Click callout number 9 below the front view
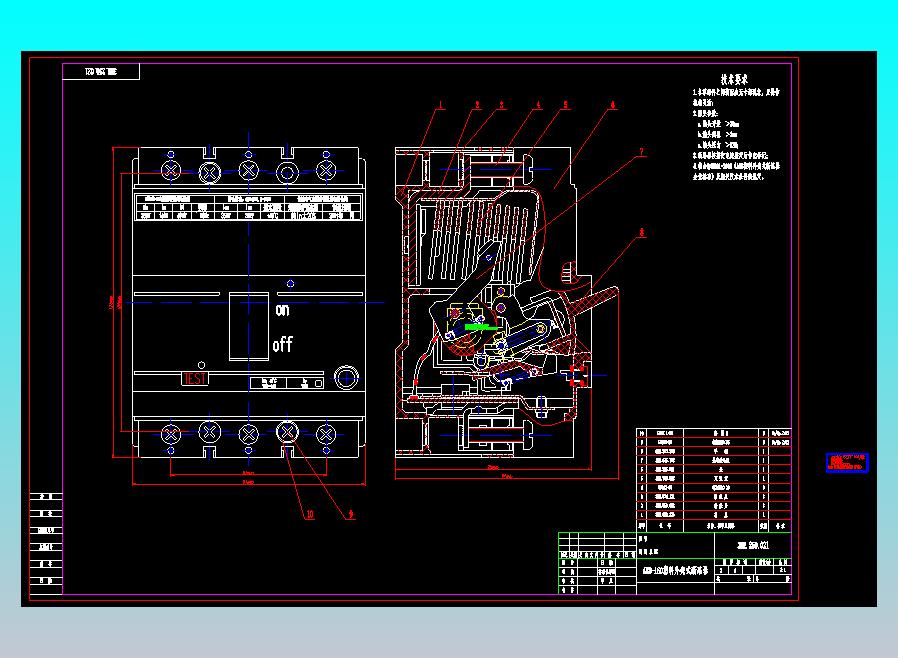This screenshot has height=658, width=898. coord(351,515)
